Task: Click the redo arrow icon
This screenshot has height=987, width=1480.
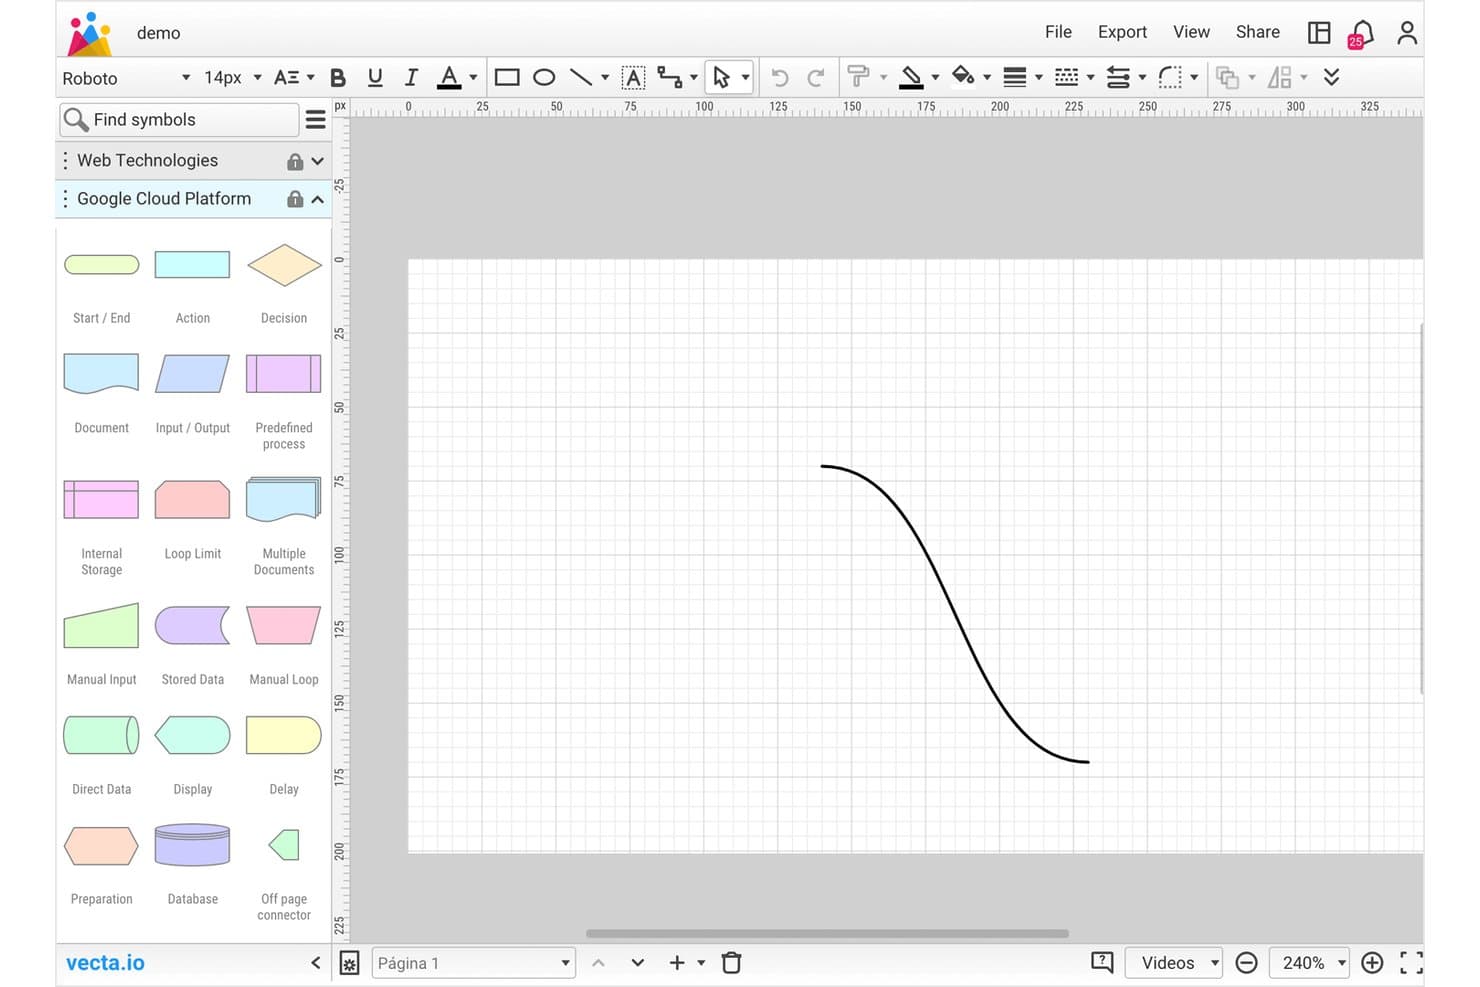Action: (x=816, y=77)
